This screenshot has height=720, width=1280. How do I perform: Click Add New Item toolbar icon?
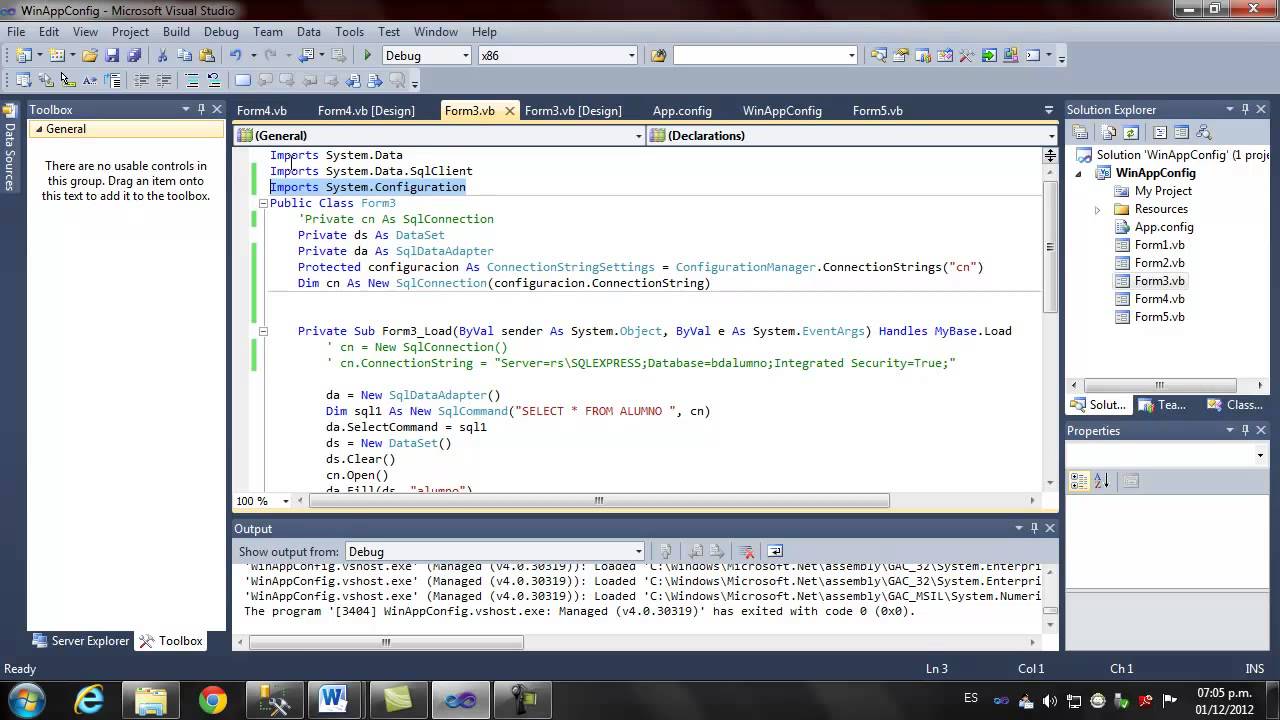(57, 55)
